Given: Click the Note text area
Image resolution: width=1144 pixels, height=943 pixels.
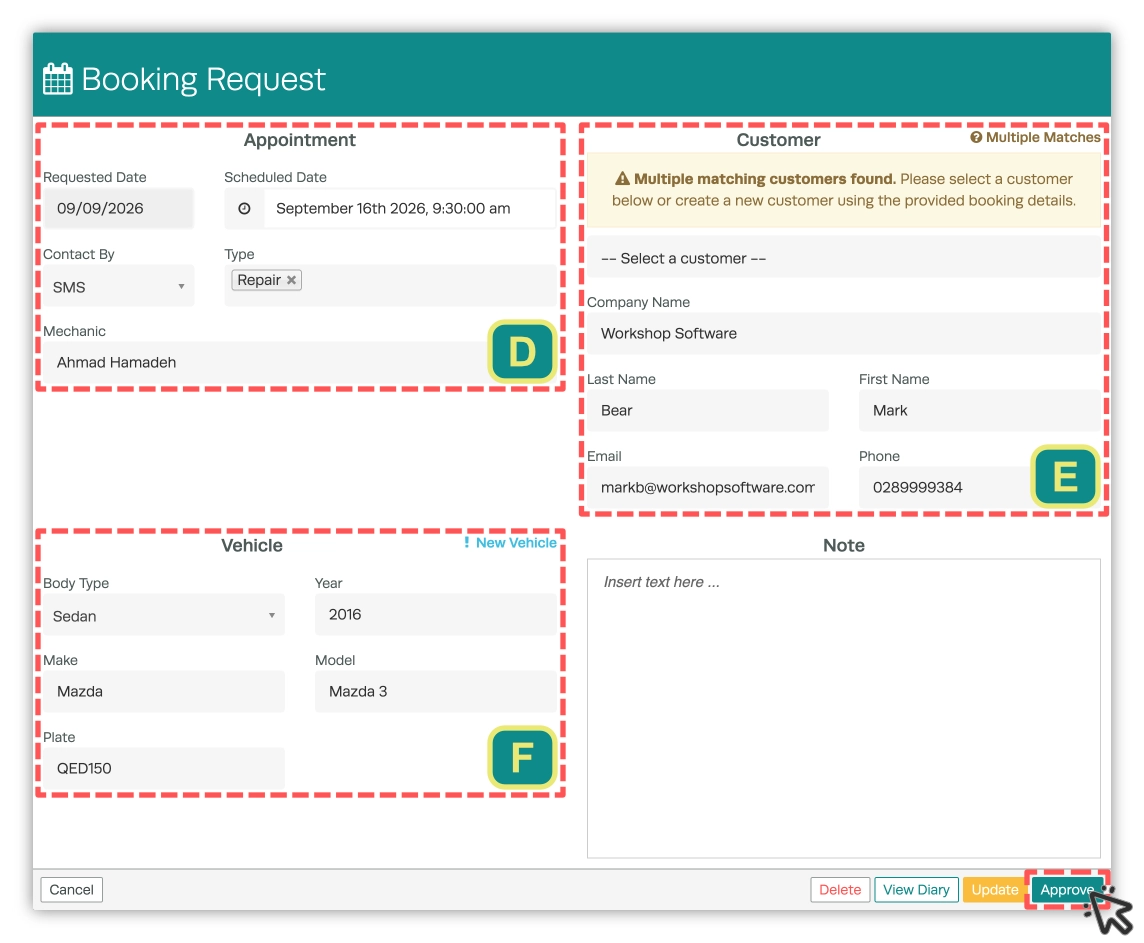Looking at the screenshot, I should pos(843,708).
